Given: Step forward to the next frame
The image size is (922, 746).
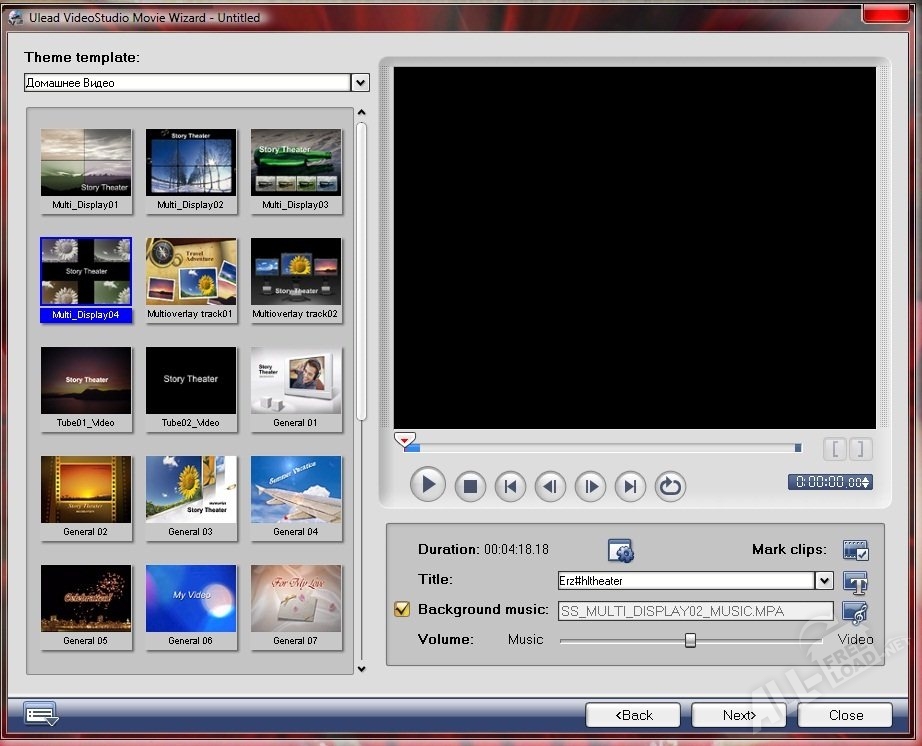Looking at the screenshot, I should (590, 487).
